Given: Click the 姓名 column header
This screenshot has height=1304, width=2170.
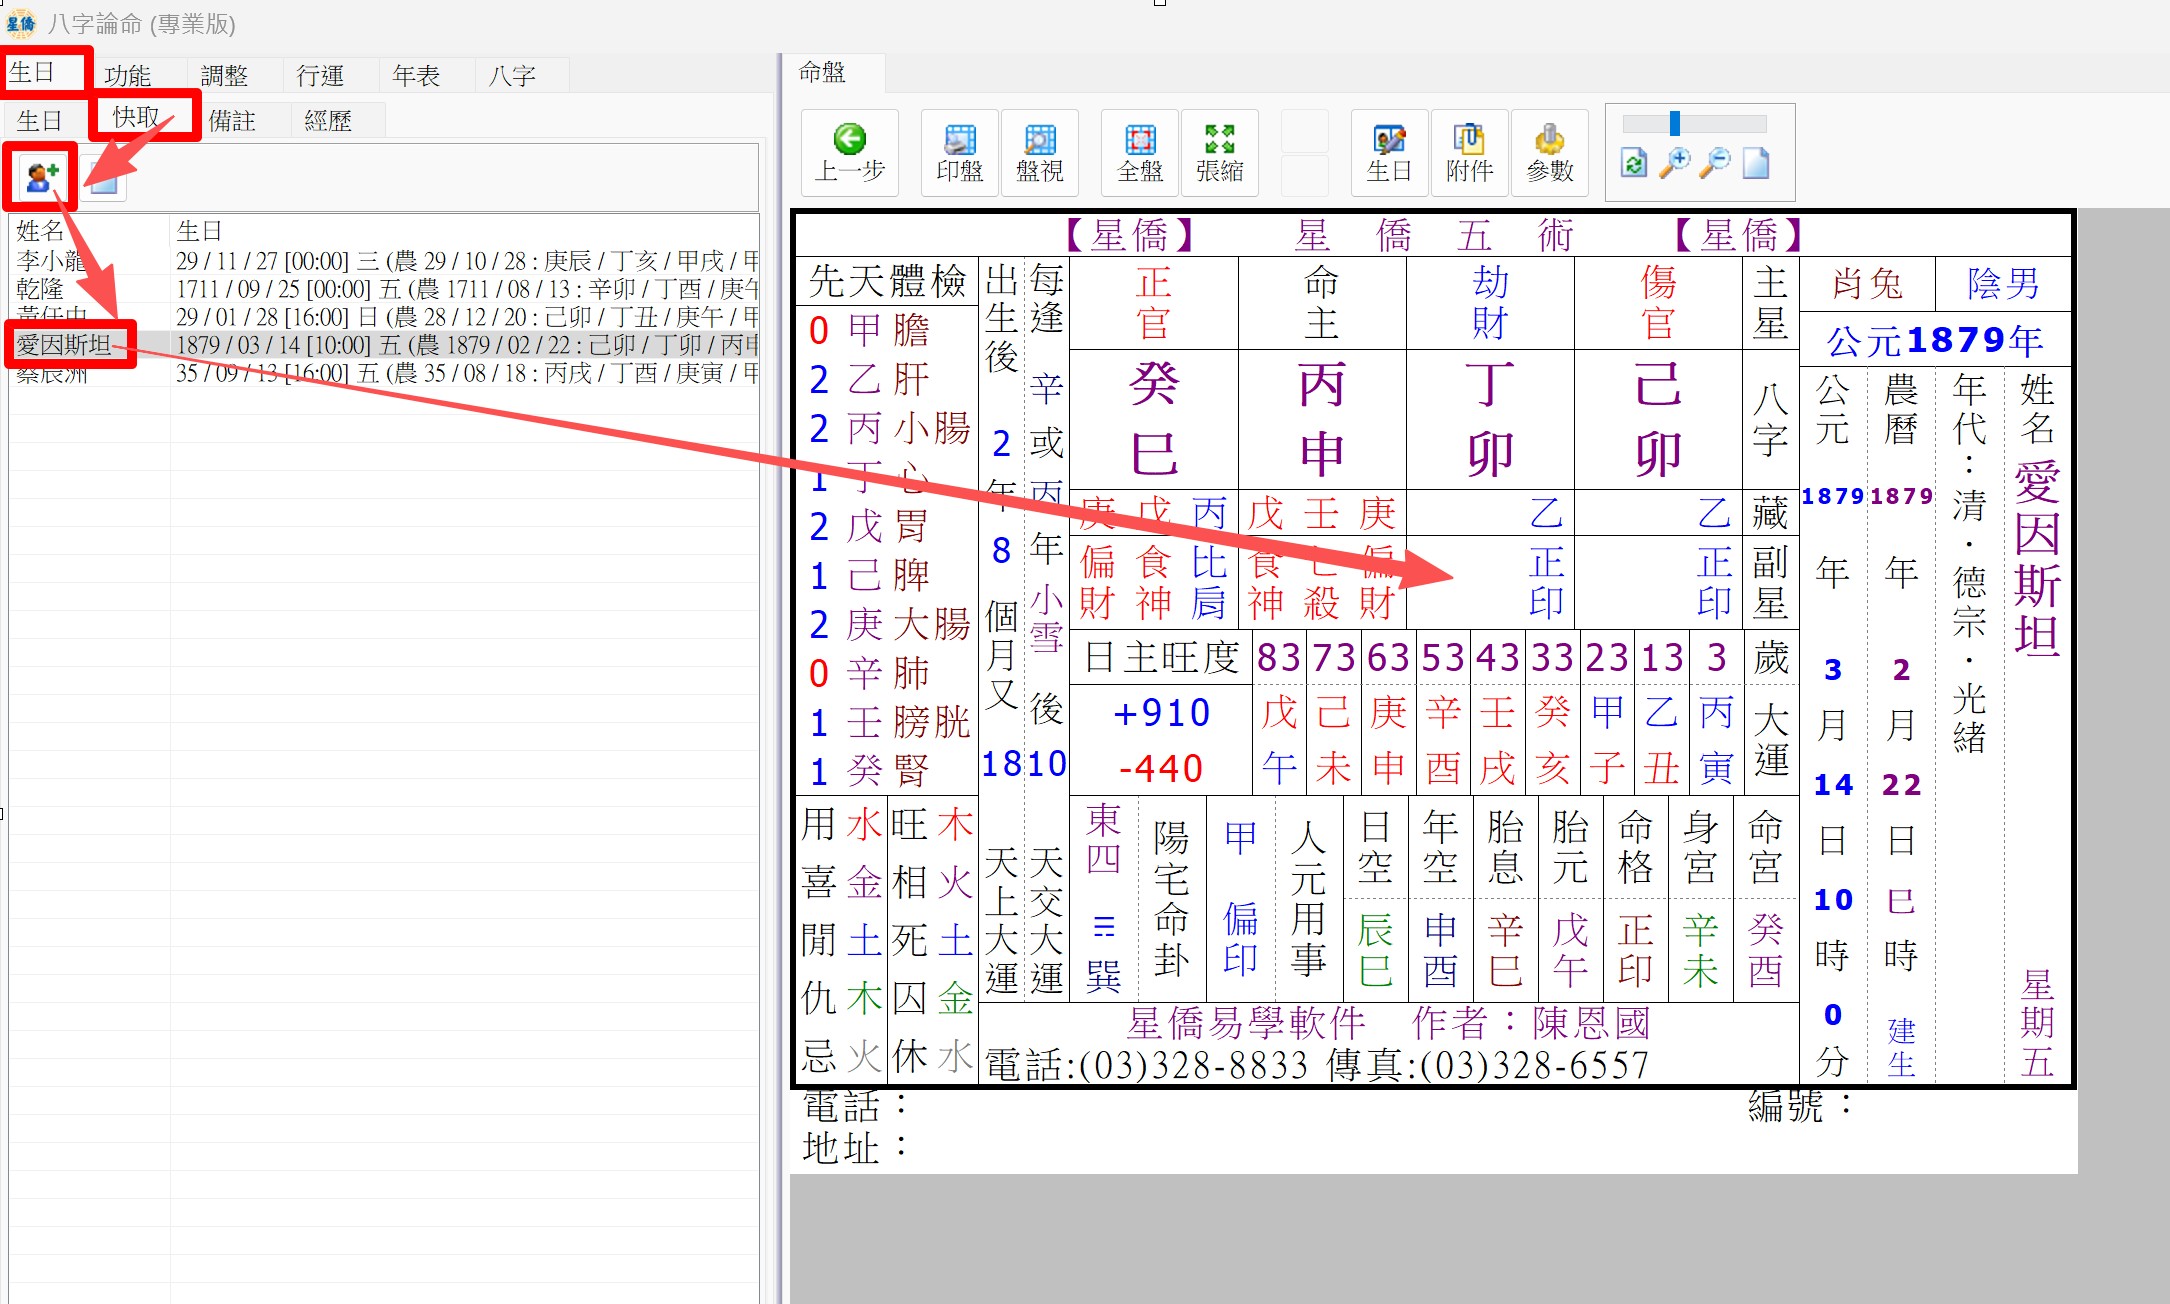Looking at the screenshot, I should (x=40, y=231).
